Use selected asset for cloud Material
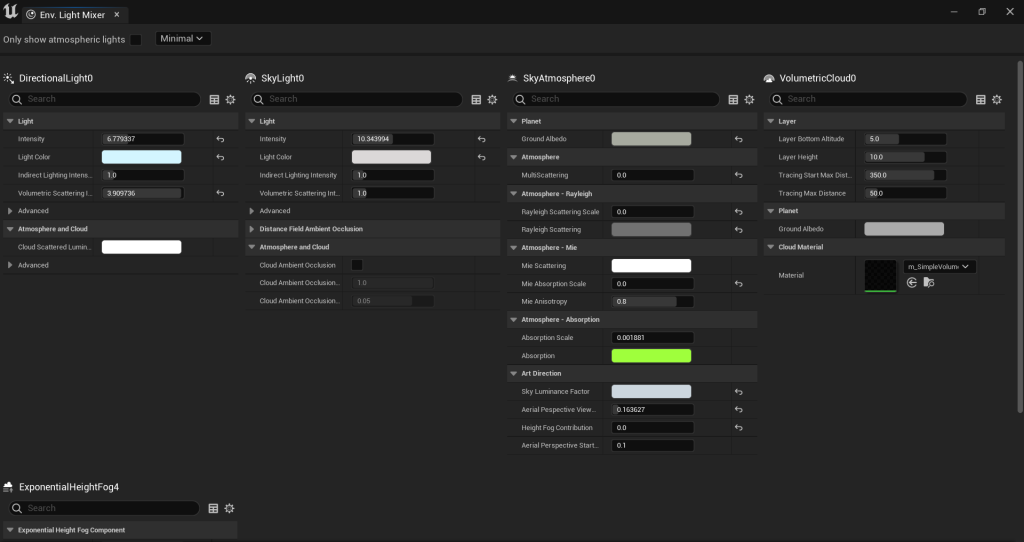 click(911, 283)
